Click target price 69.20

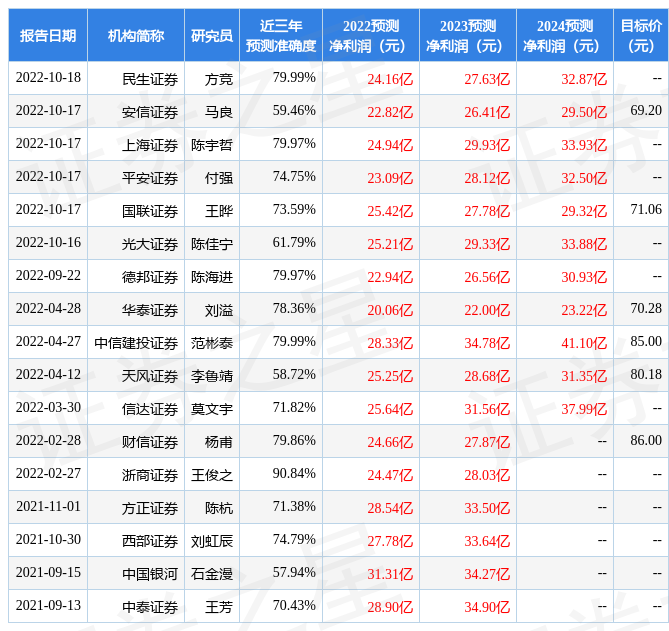coord(646,110)
